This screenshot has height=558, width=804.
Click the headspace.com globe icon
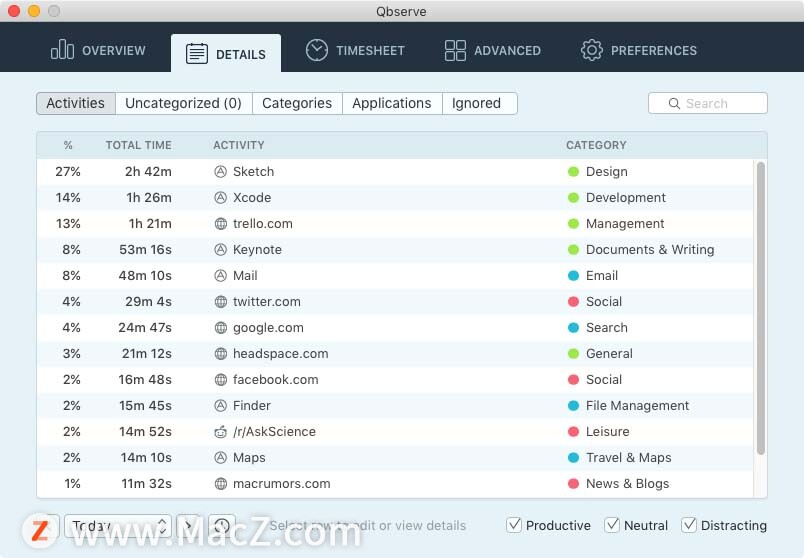coord(220,353)
